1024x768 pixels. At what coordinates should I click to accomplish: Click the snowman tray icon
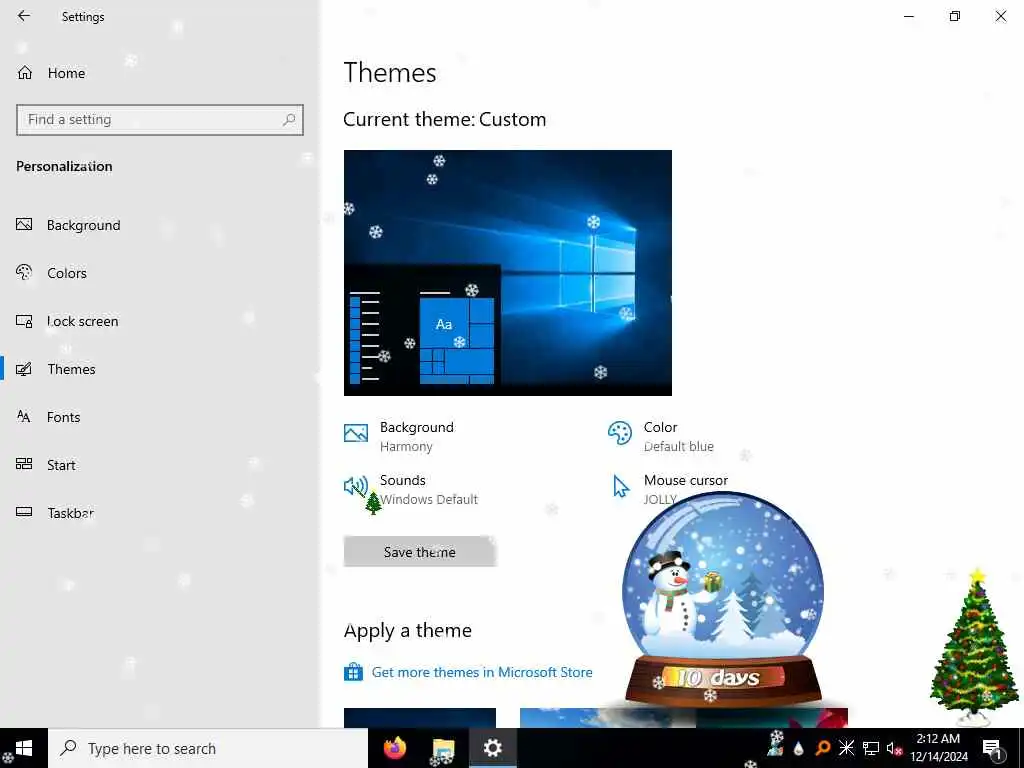pos(776,744)
